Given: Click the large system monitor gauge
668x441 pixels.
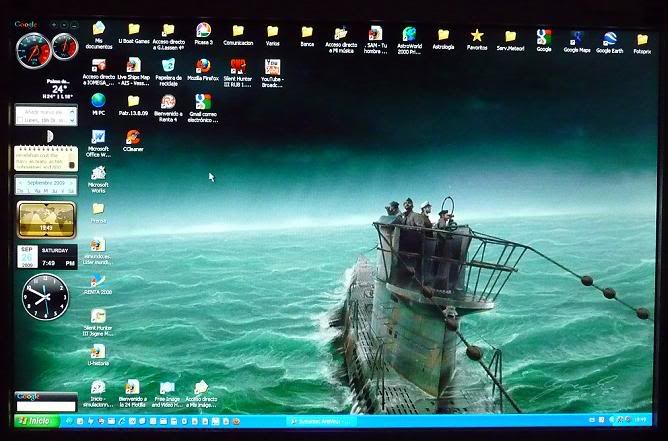Looking at the screenshot, I should click(34, 51).
